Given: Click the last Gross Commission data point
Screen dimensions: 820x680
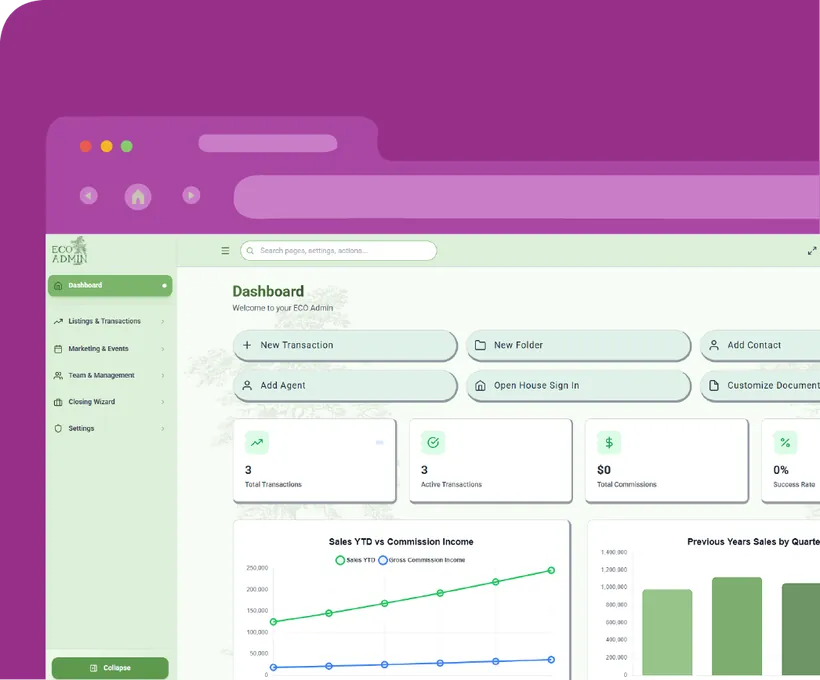Looking at the screenshot, I should tap(551, 660).
